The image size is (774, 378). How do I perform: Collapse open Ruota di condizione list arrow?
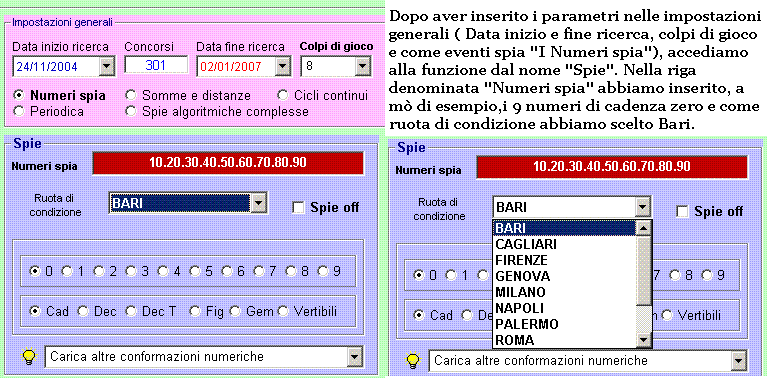pos(643,207)
